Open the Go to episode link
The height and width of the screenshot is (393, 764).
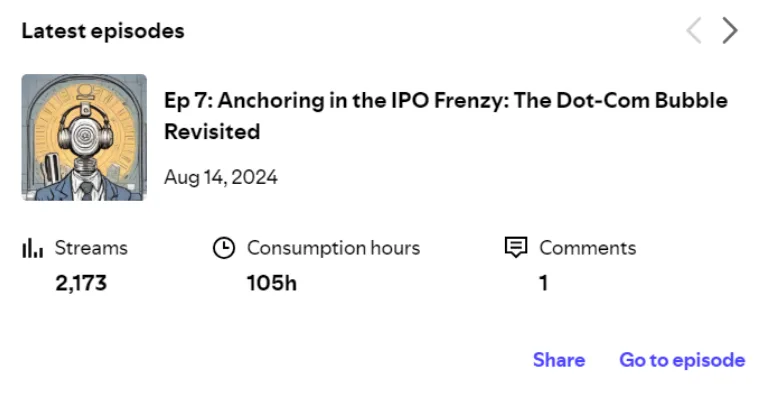click(682, 360)
